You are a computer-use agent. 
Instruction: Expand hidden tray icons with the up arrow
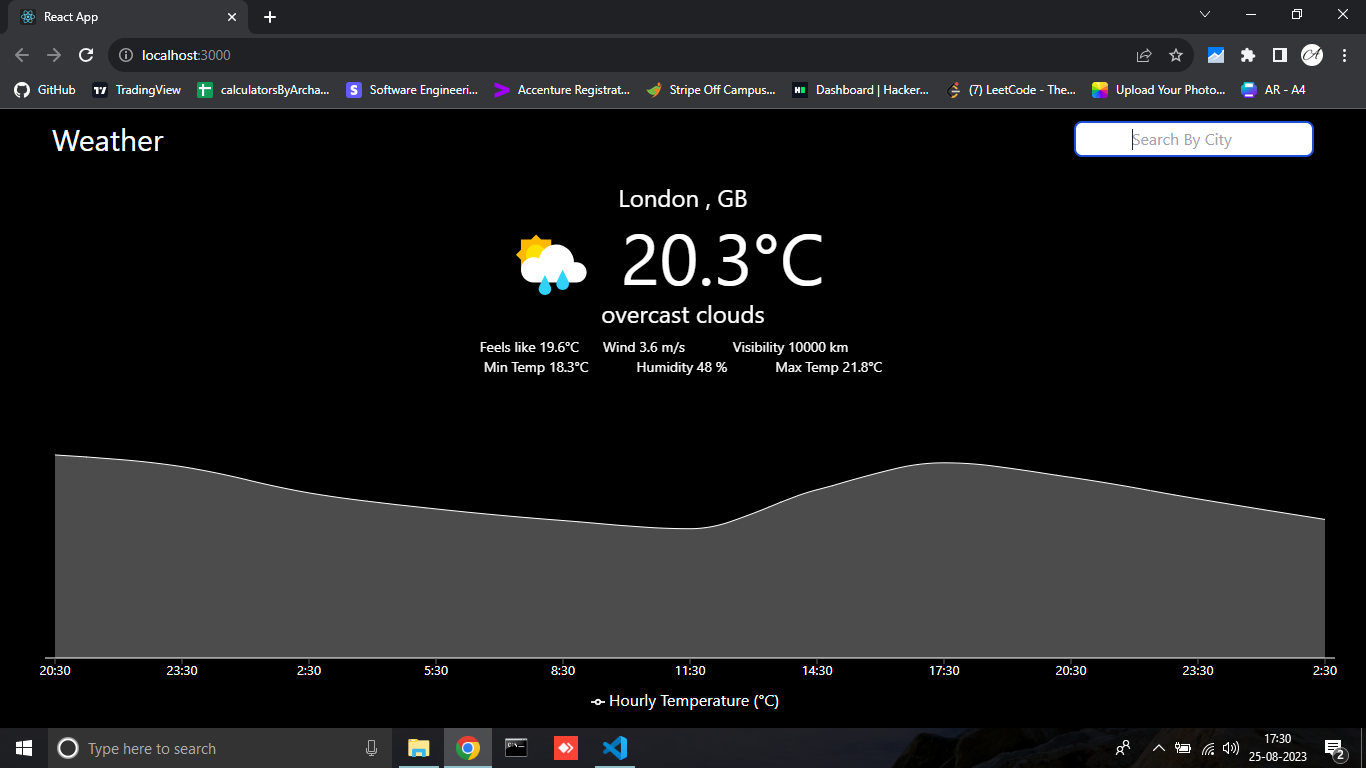pyautogui.click(x=1158, y=747)
